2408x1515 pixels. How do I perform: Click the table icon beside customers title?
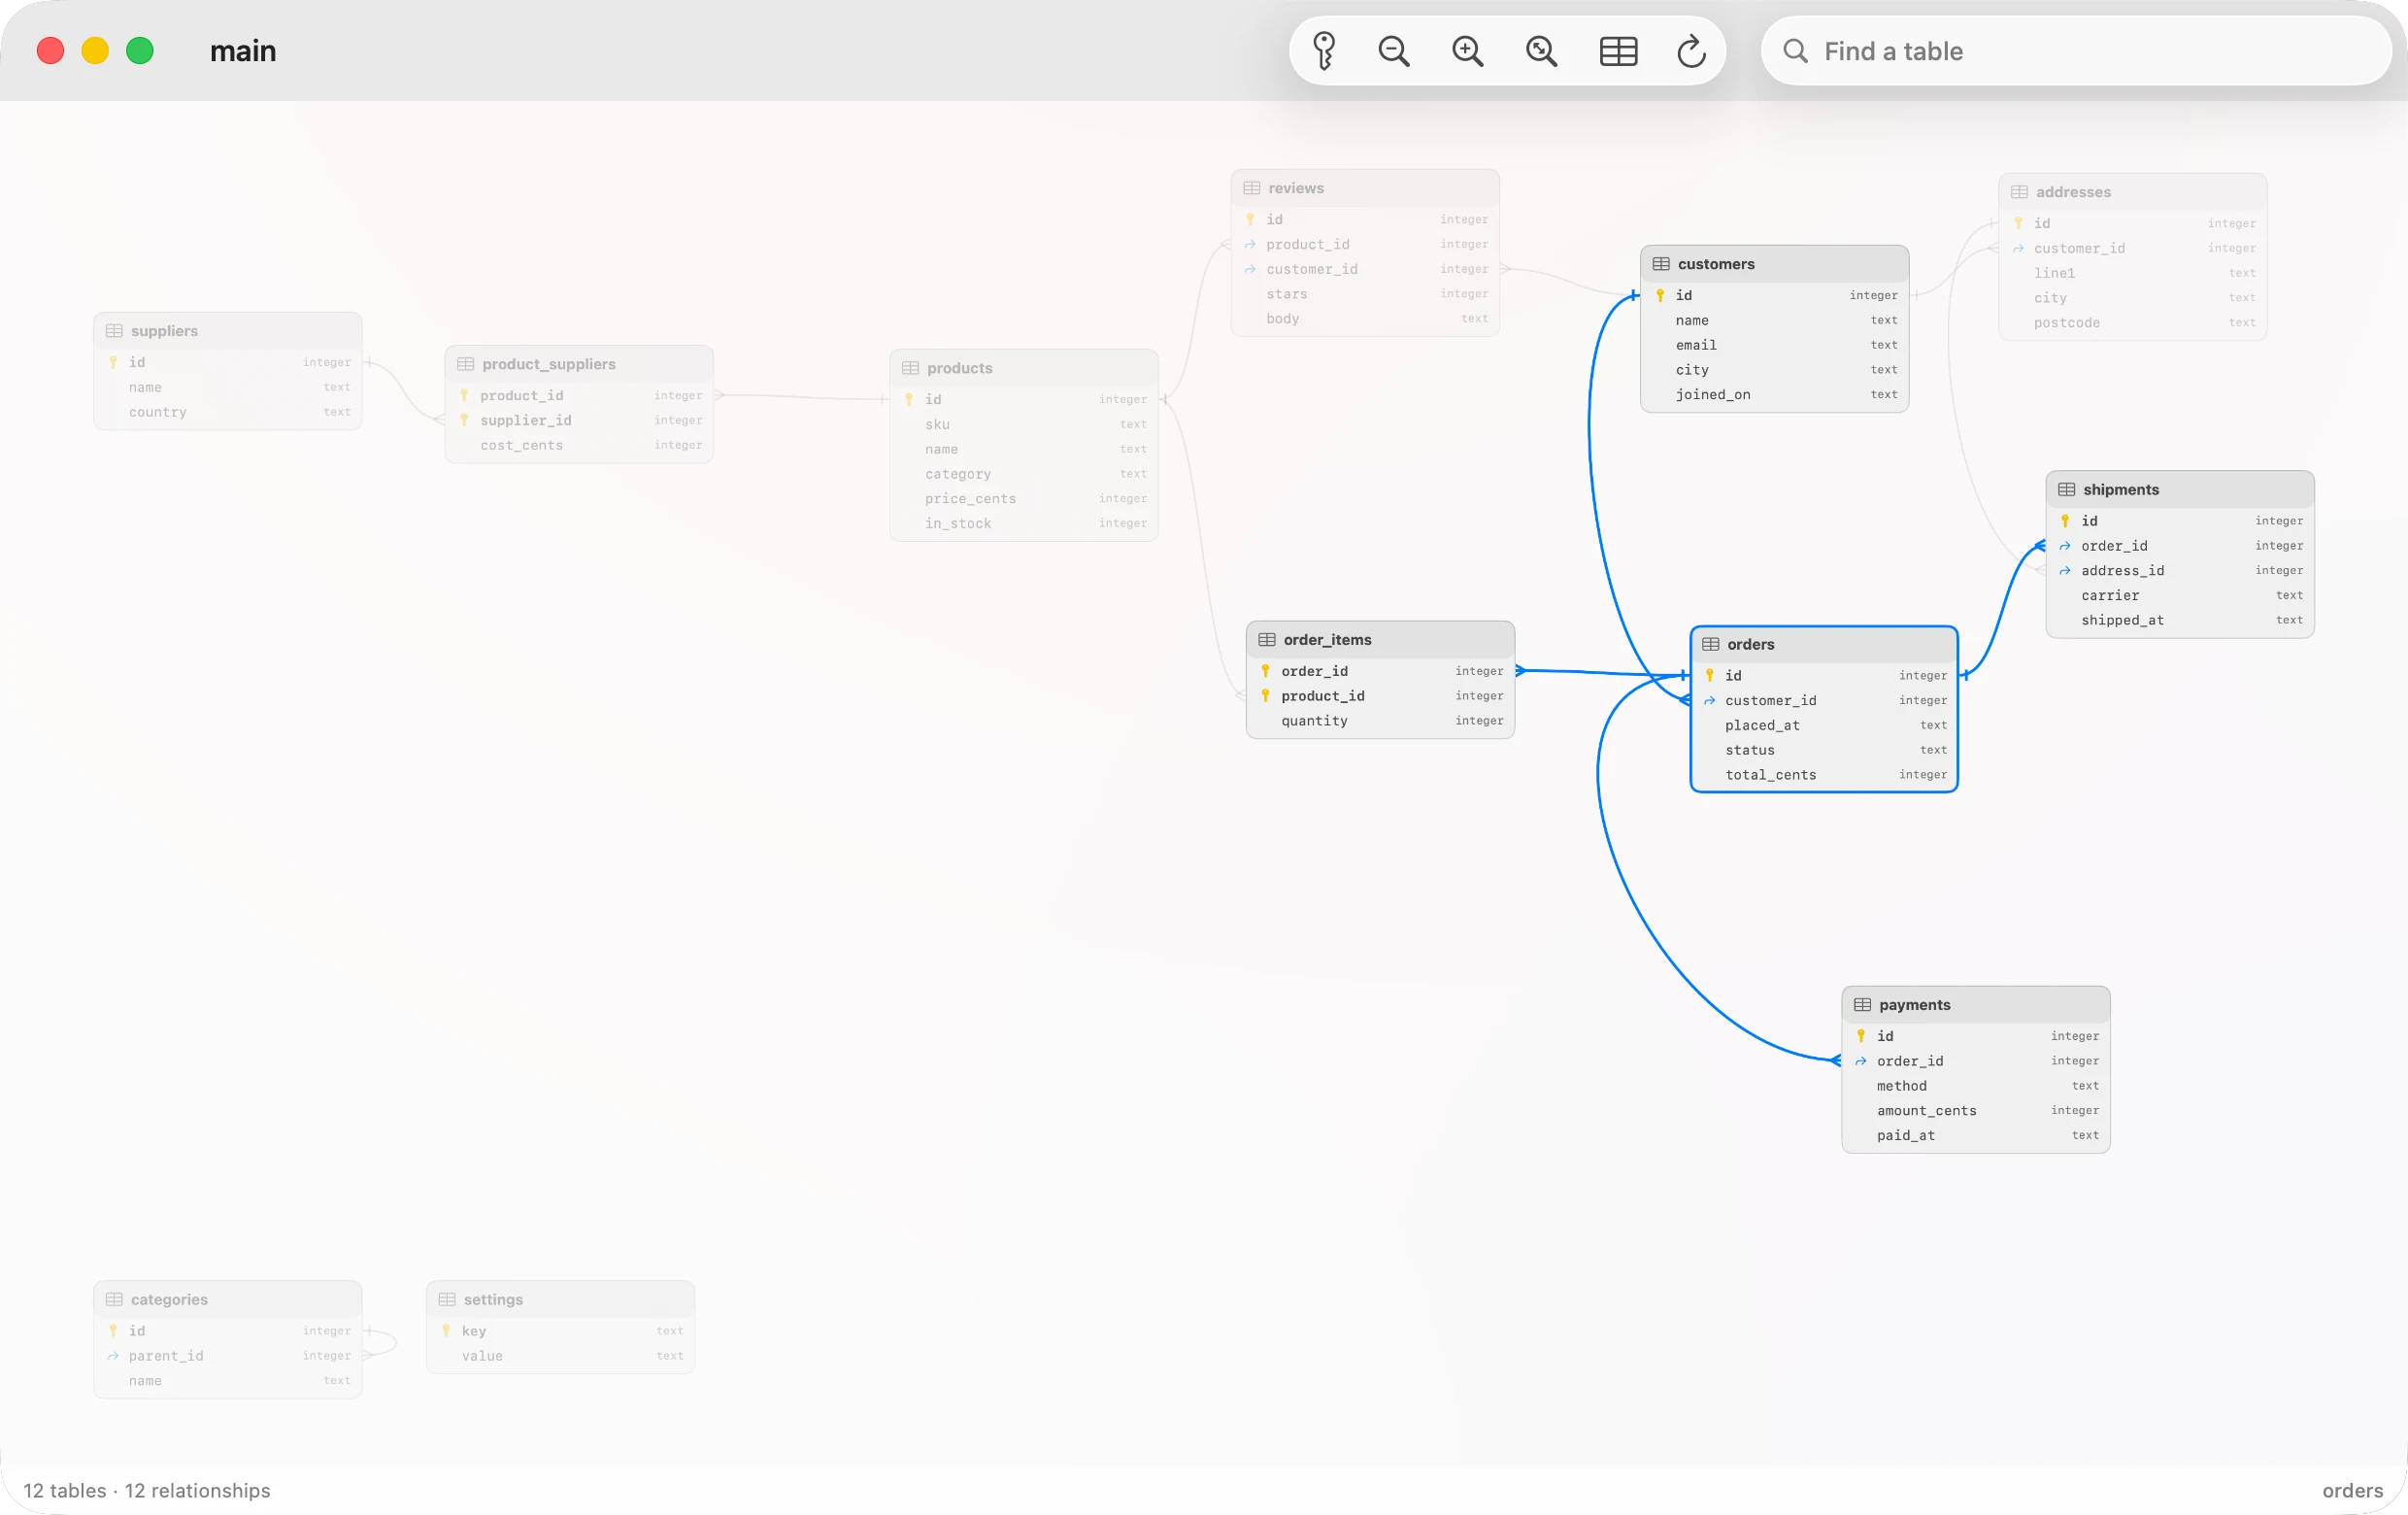[x=1661, y=264]
